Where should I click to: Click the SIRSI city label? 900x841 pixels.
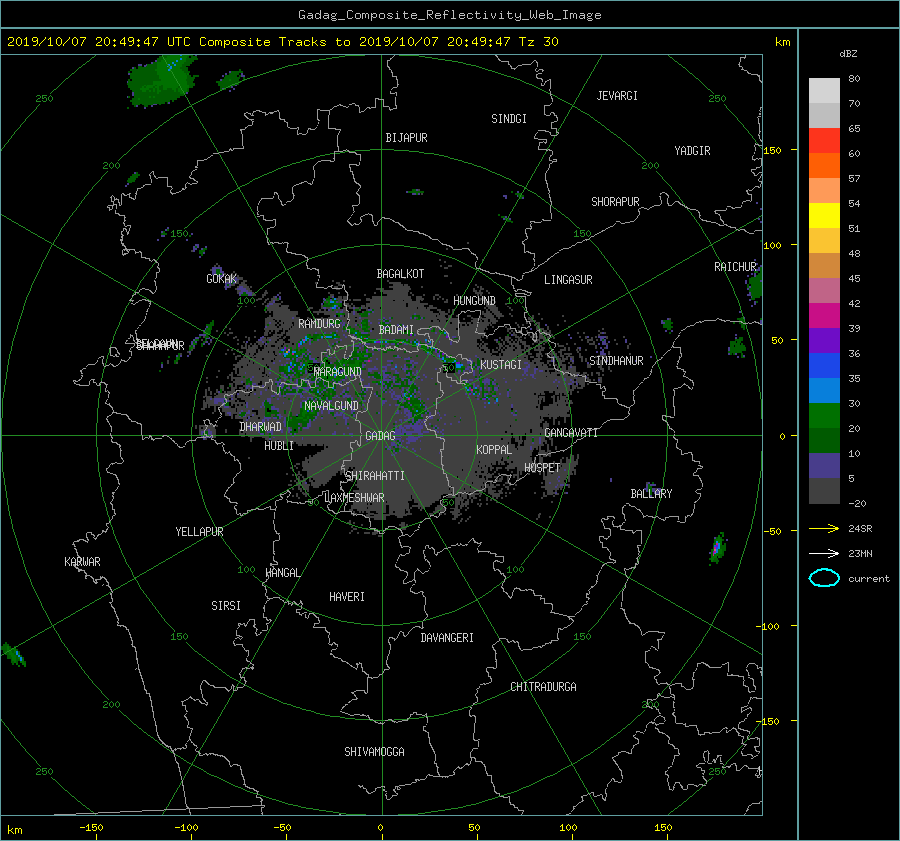coord(226,606)
